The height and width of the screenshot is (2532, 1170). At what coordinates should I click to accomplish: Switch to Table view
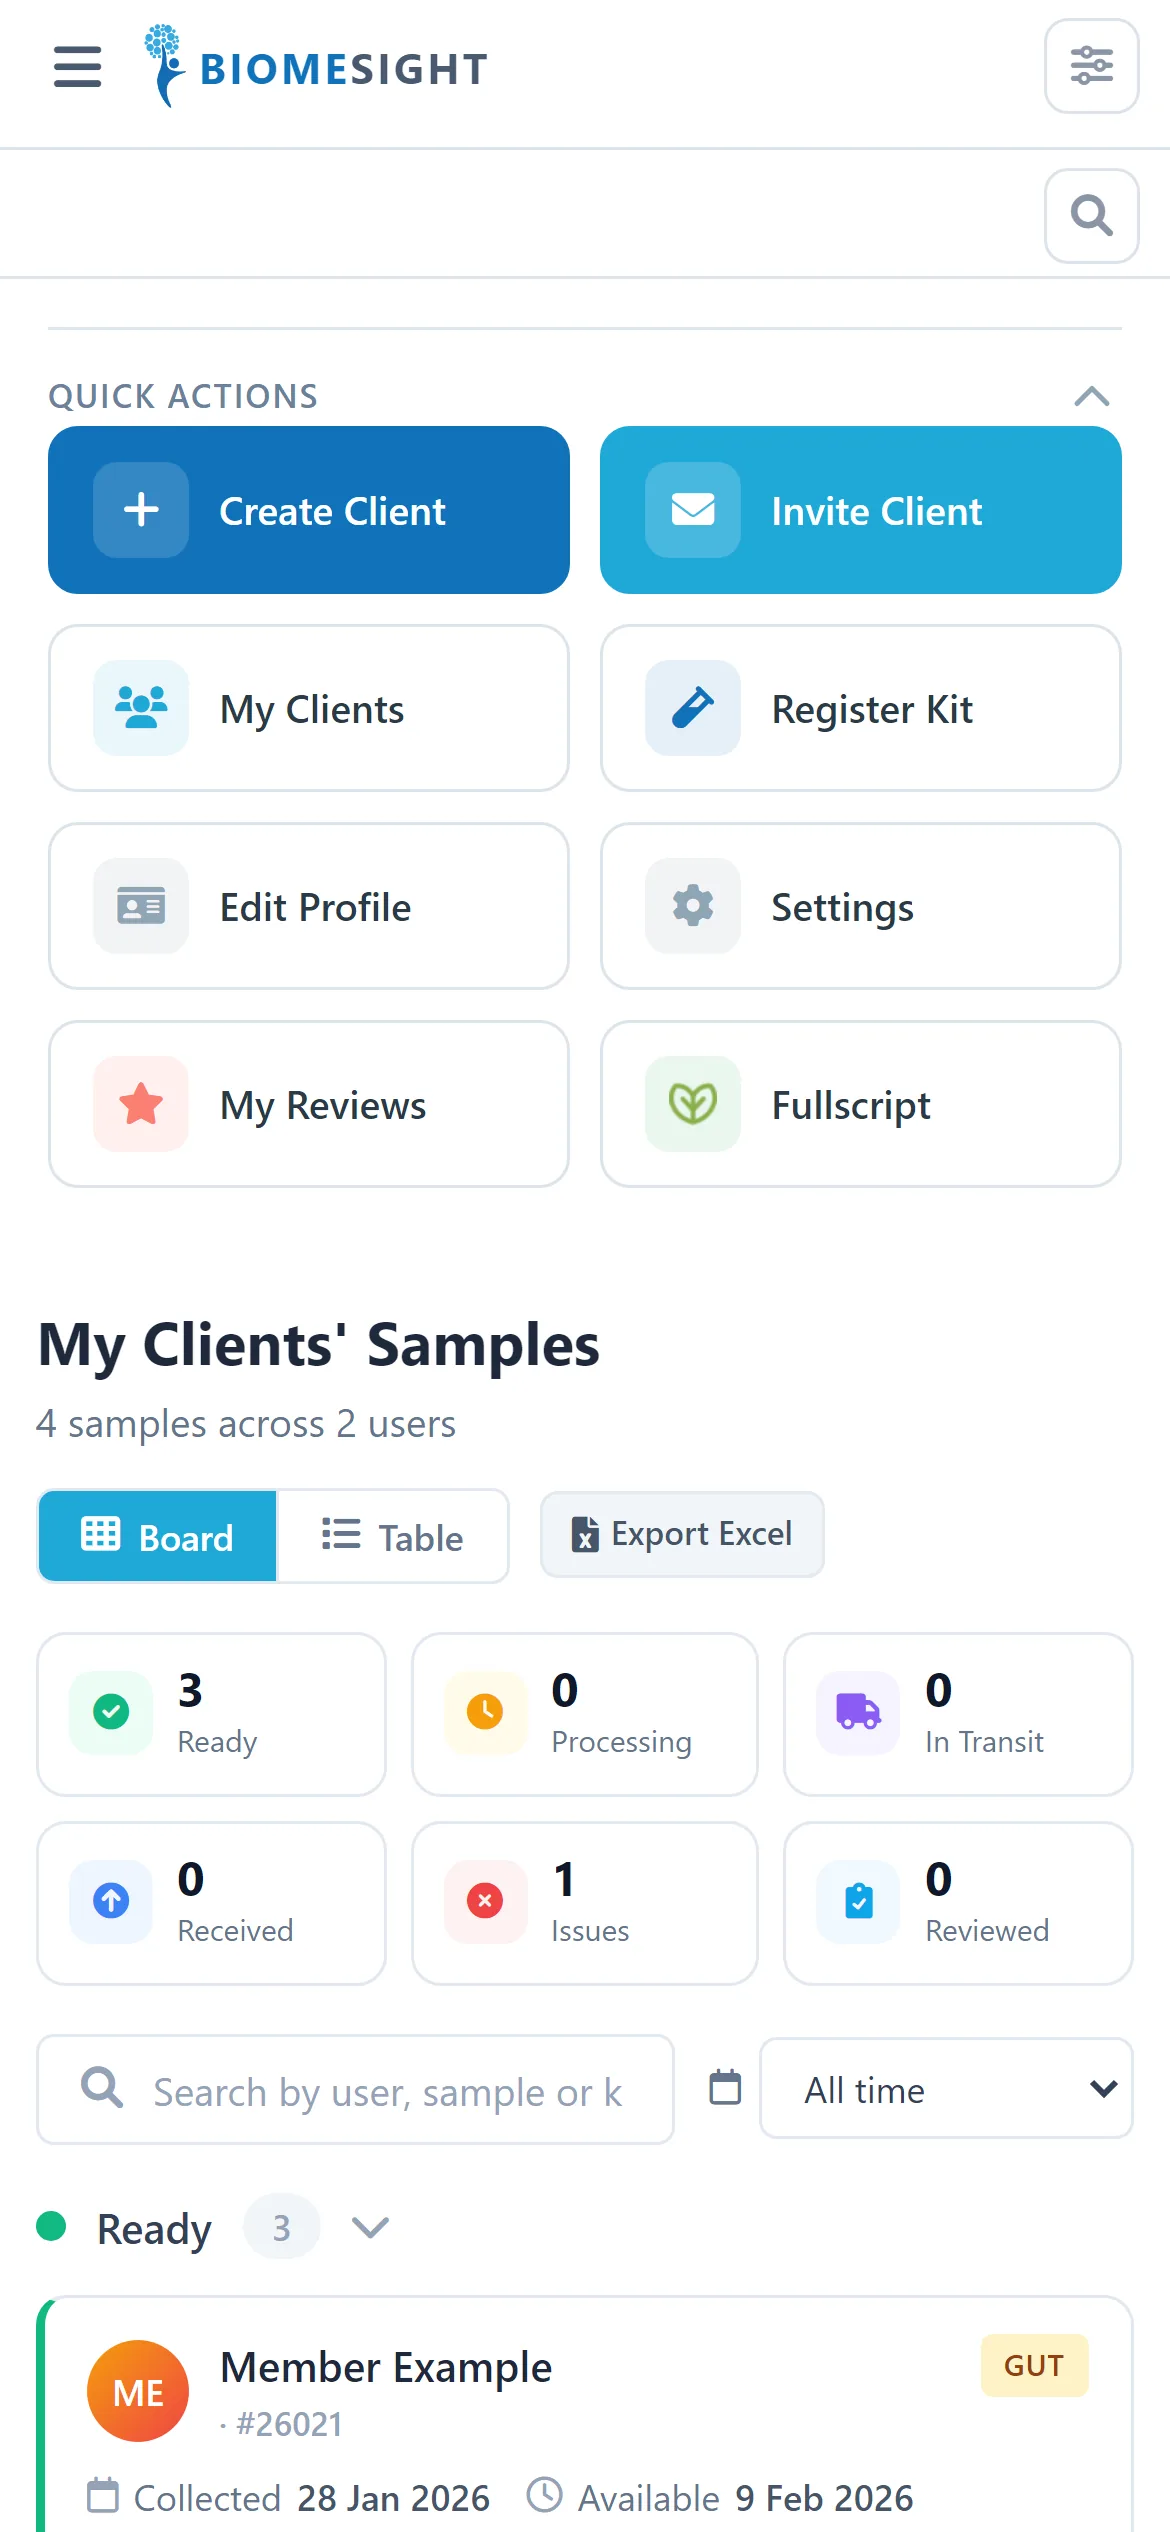click(392, 1536)
